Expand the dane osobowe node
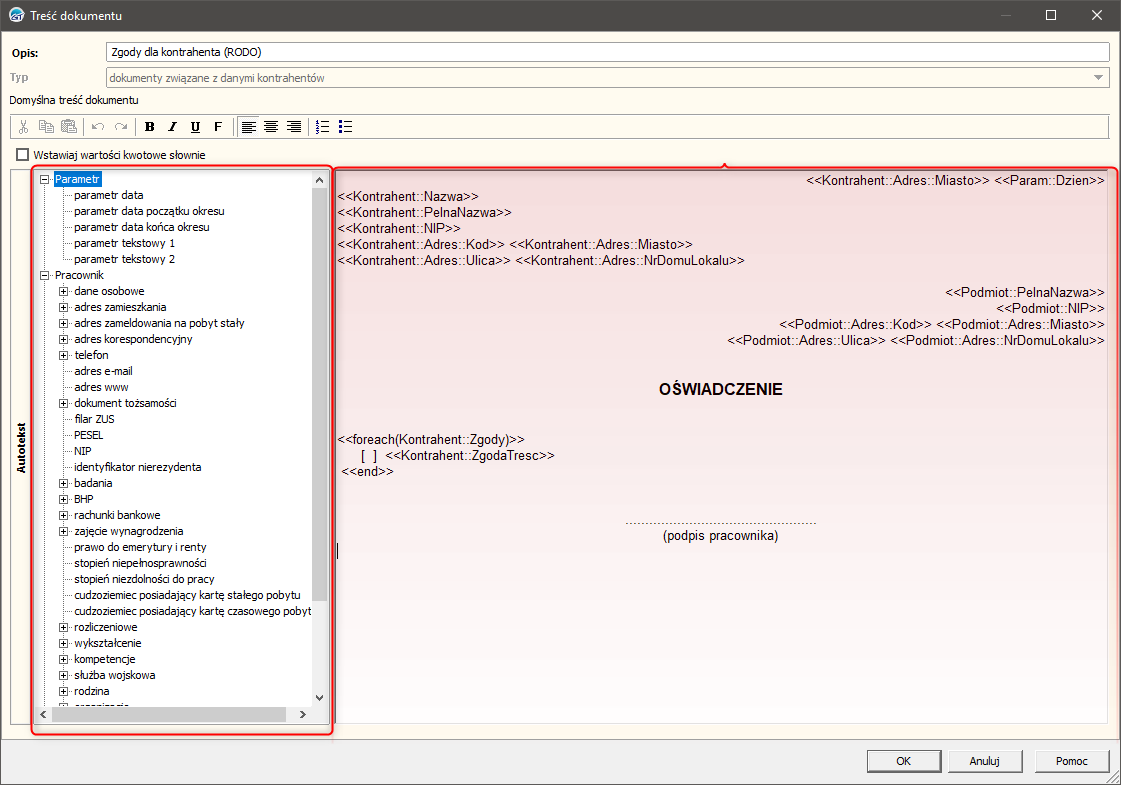The width and height of the screenshot is (1121, 785). [64, 291]
